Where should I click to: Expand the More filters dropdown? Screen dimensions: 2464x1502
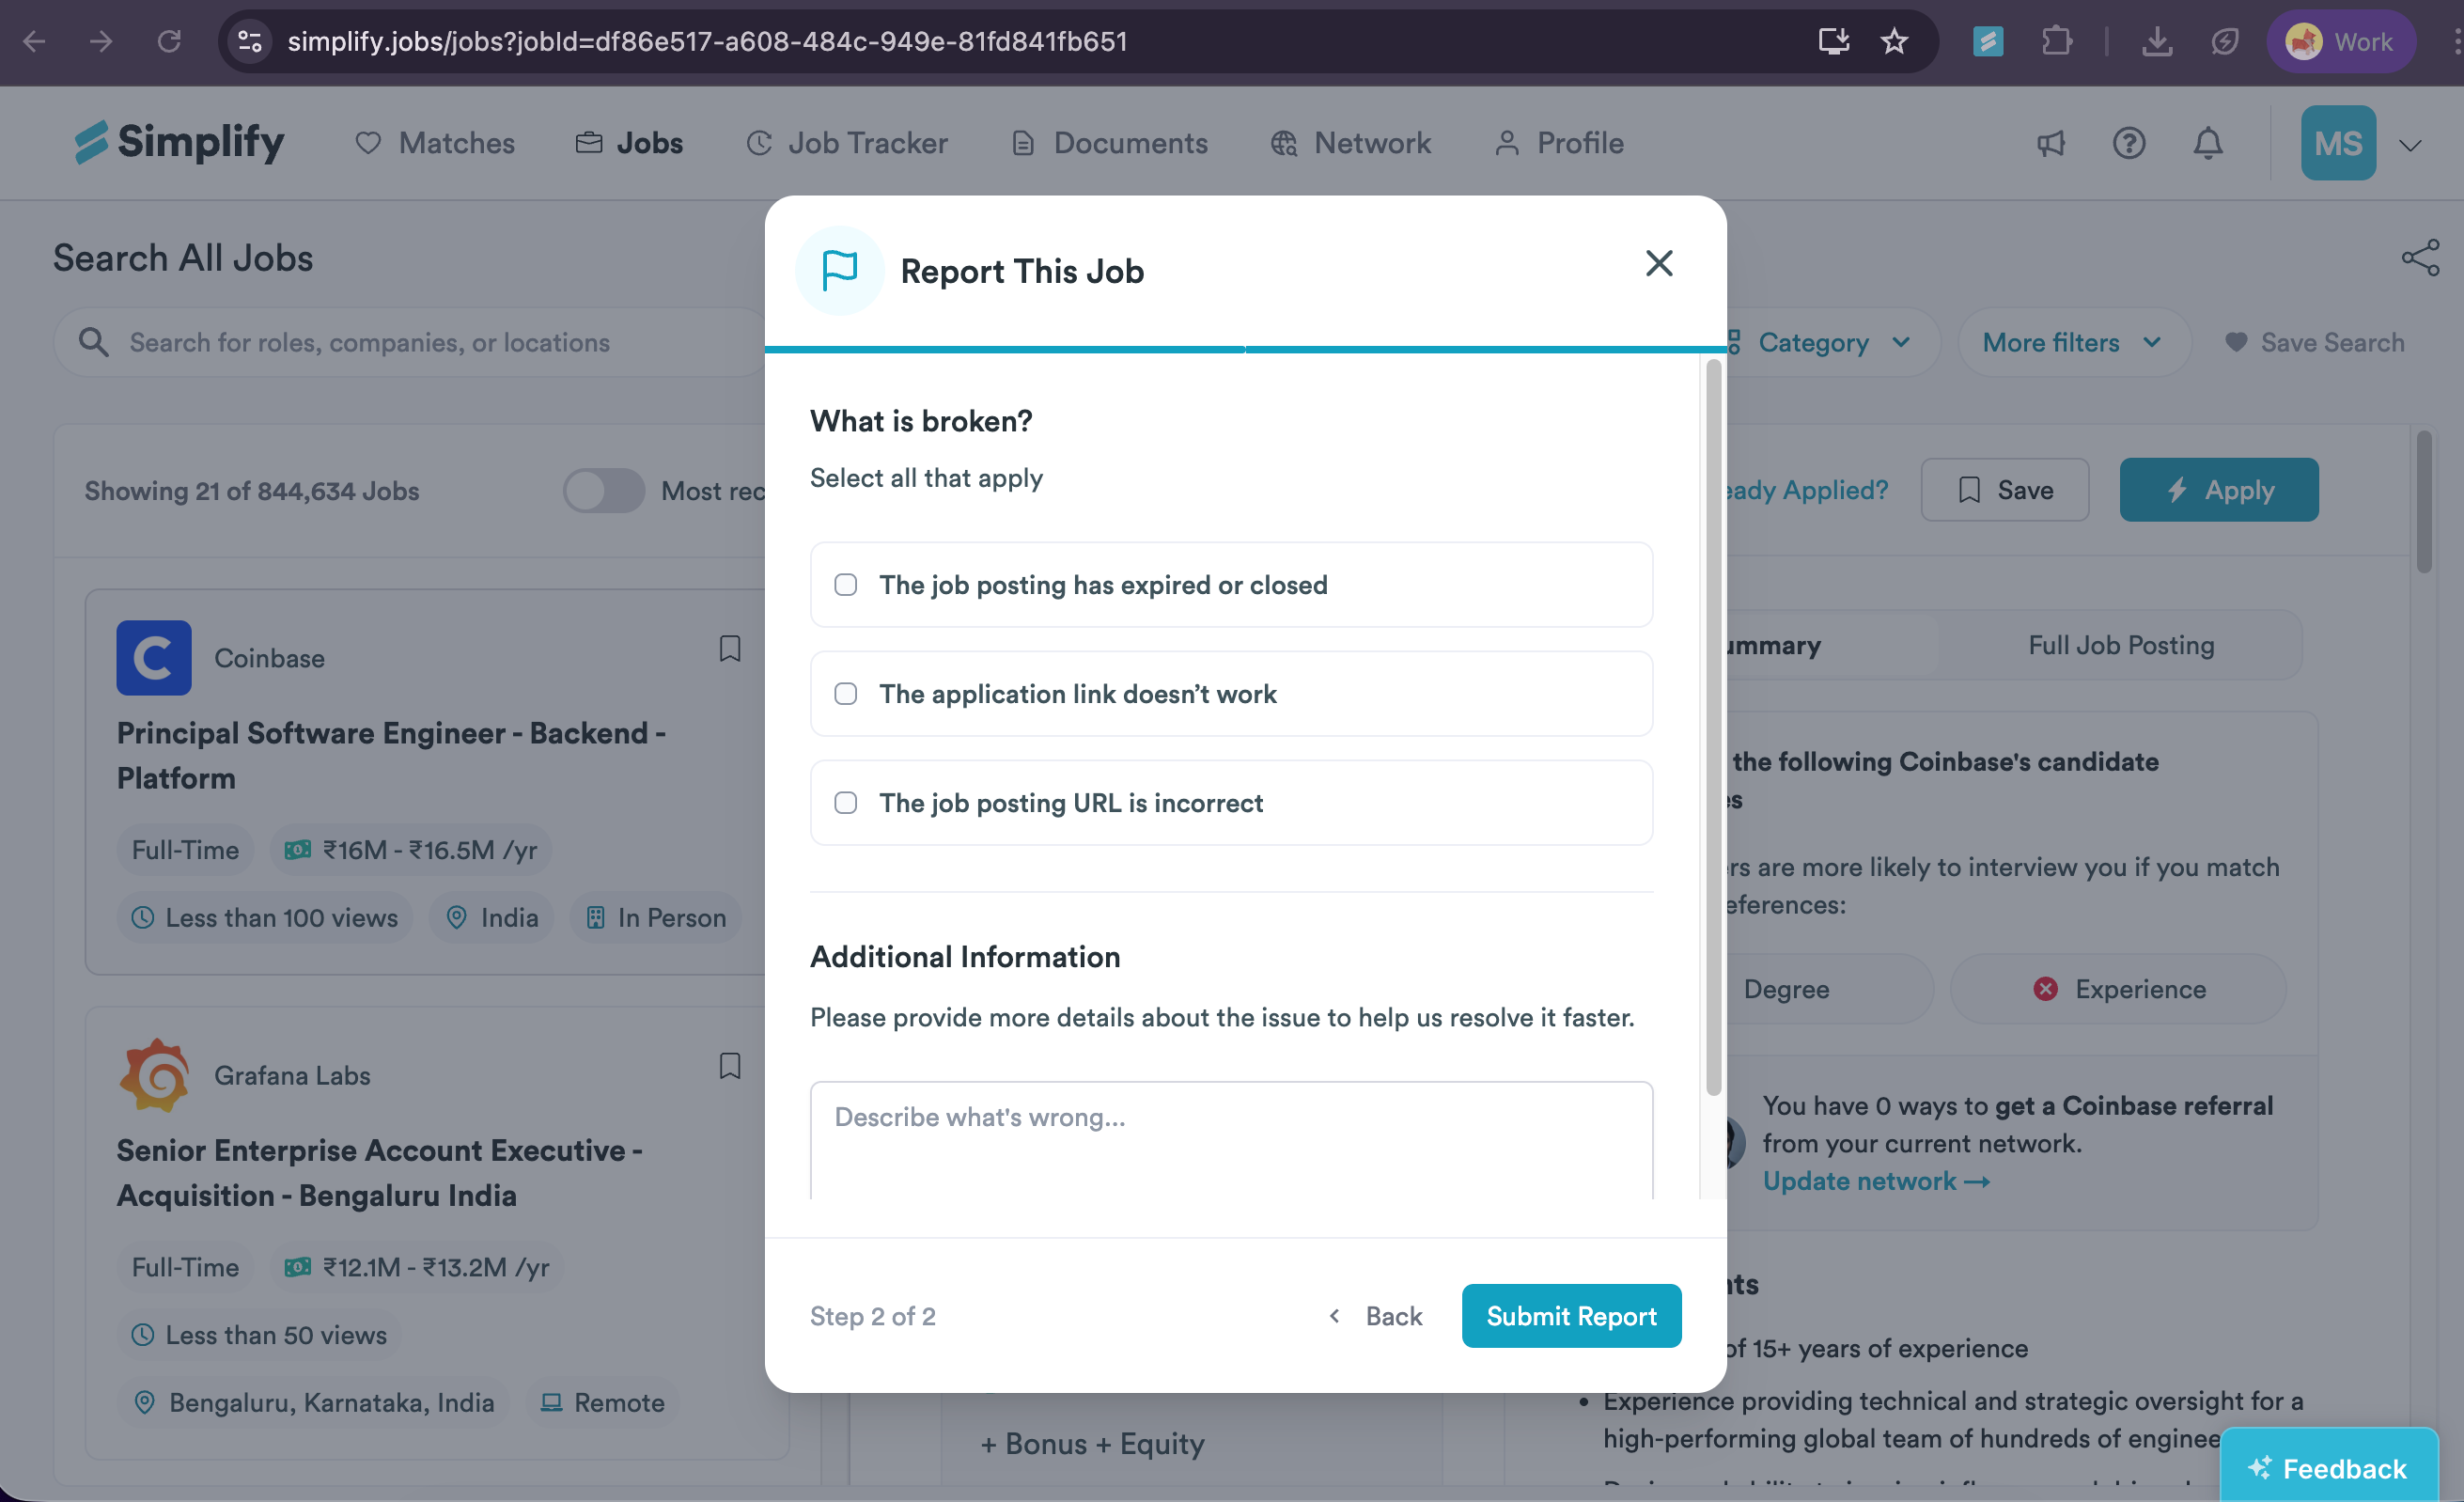coord(2073,343)
